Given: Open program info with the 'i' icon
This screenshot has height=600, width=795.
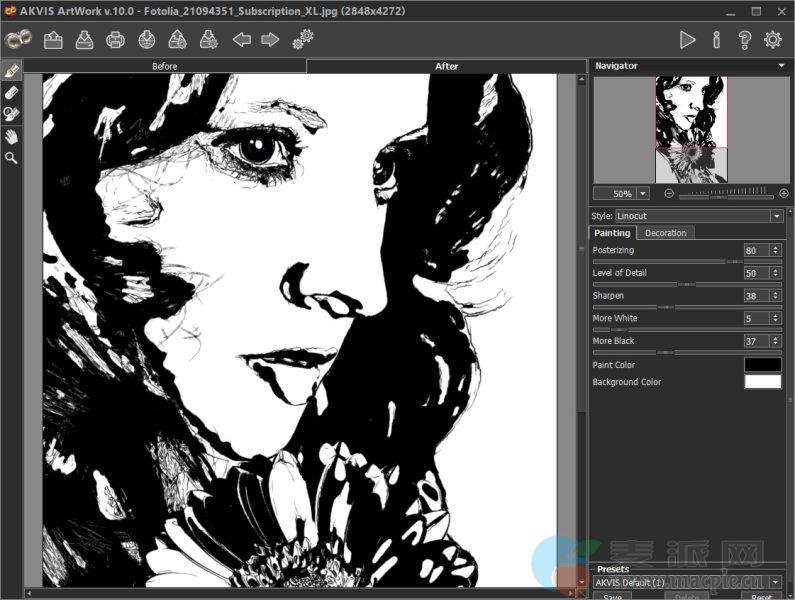Looking at the screenshot, I should [716, 40].
